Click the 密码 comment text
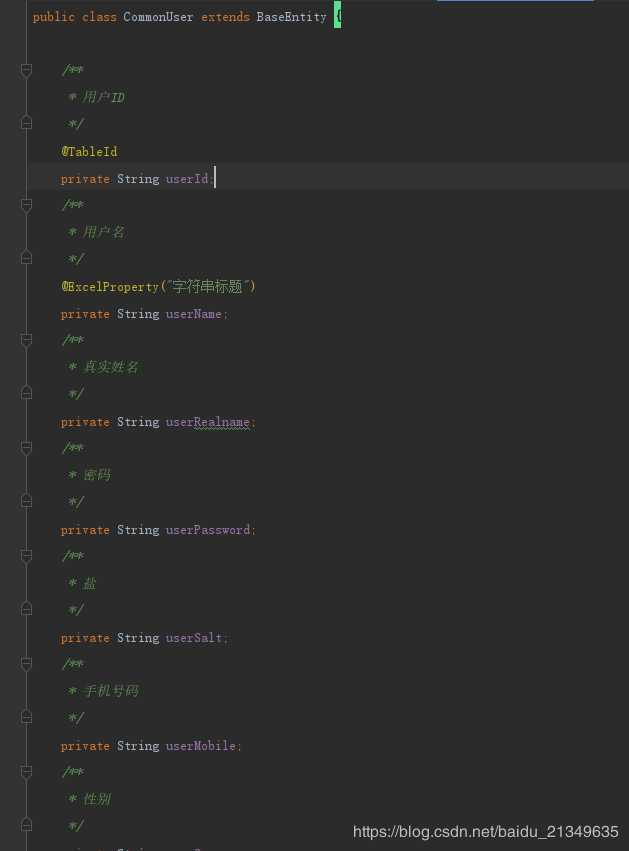This screenshot has width=629, height=851. click(x=97, y=475)
